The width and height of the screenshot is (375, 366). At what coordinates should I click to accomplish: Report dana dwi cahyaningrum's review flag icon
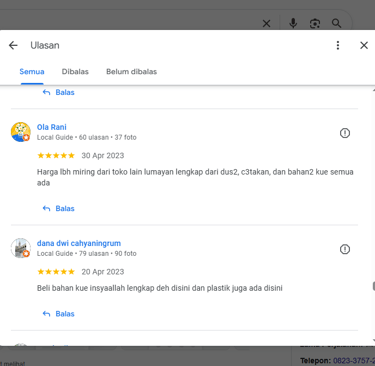[345, 249]
